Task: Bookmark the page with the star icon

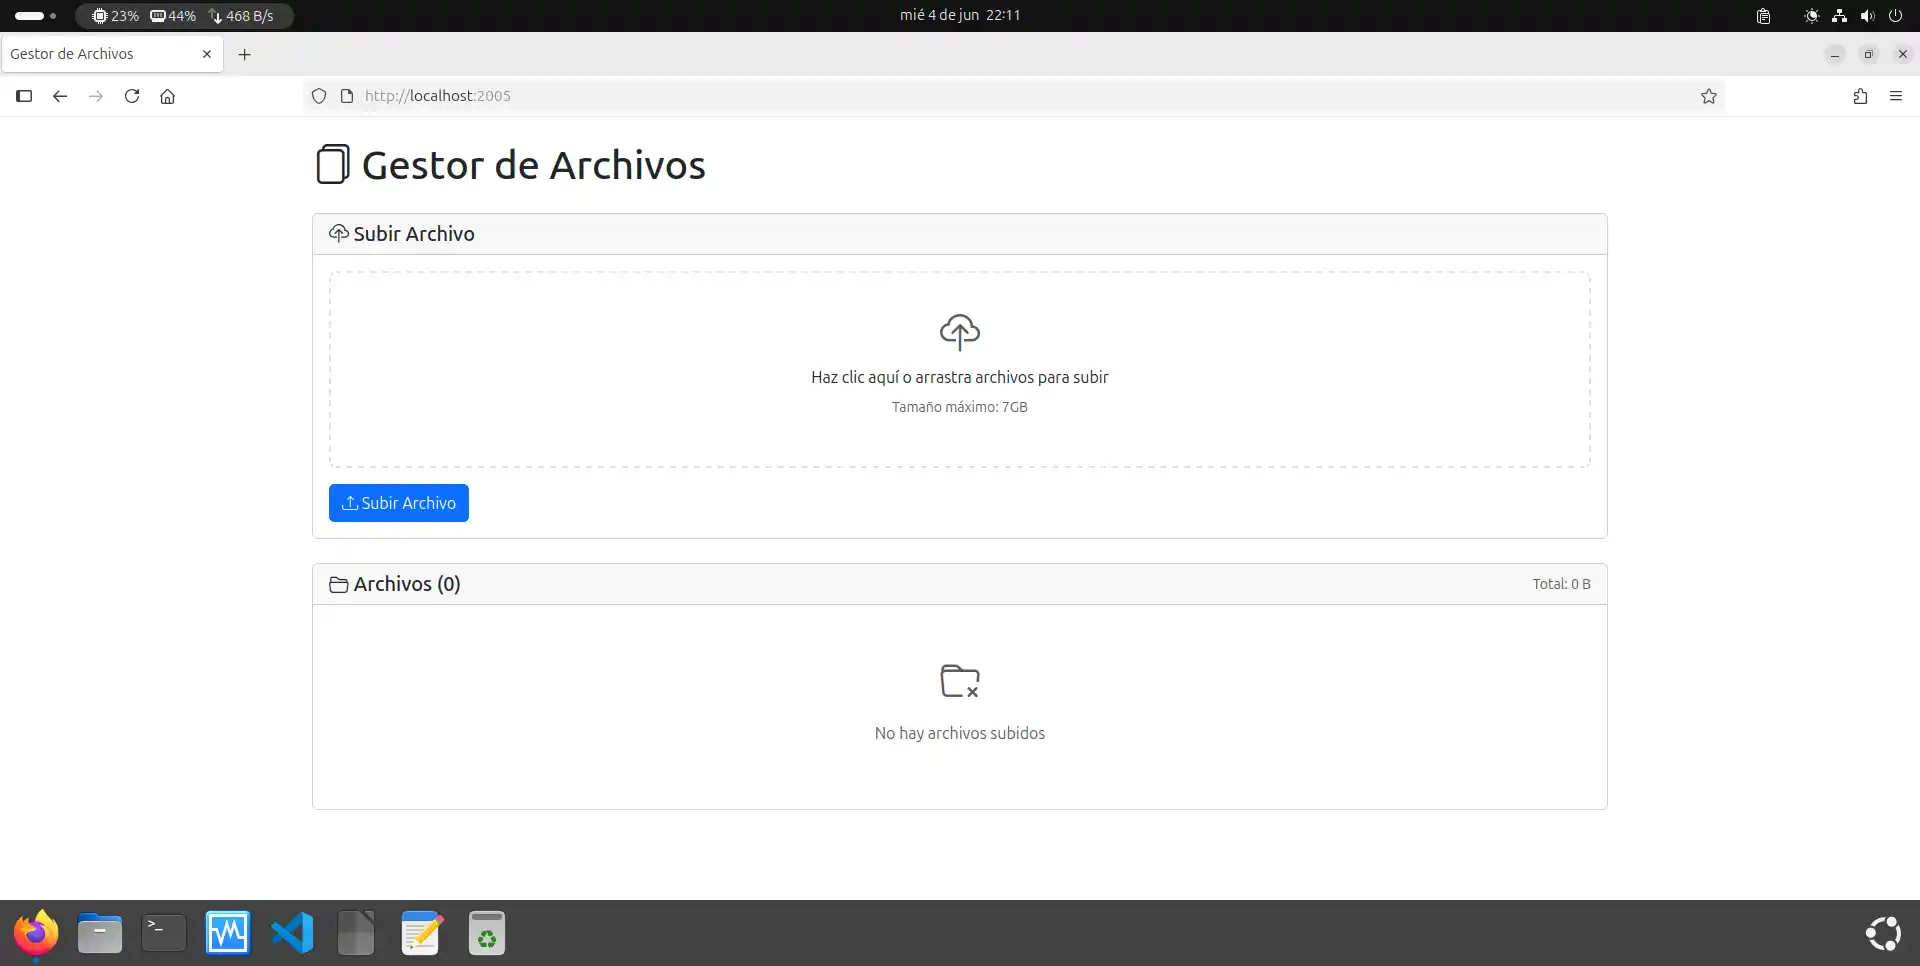Action: (1709, 96)
